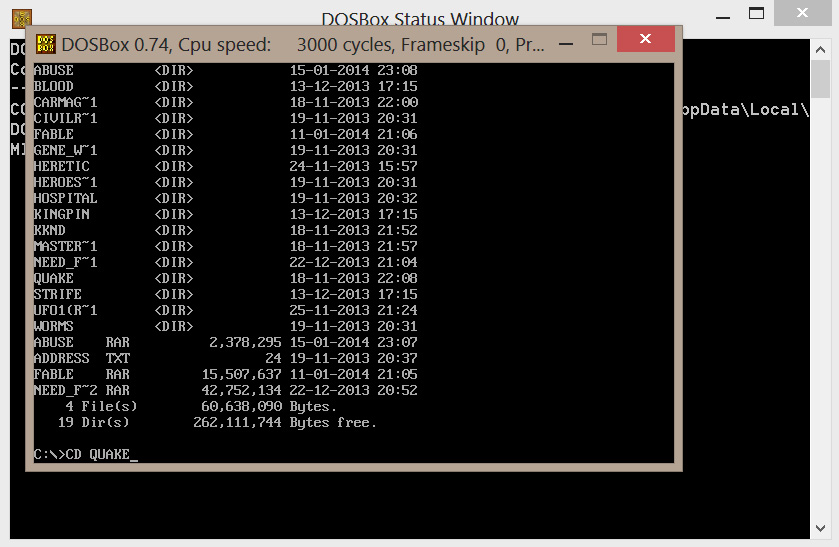Click the date 18-11-2013 22:08
Image resolution: width=839 pixels, height=547 pixels.
(x=354, y=278)
